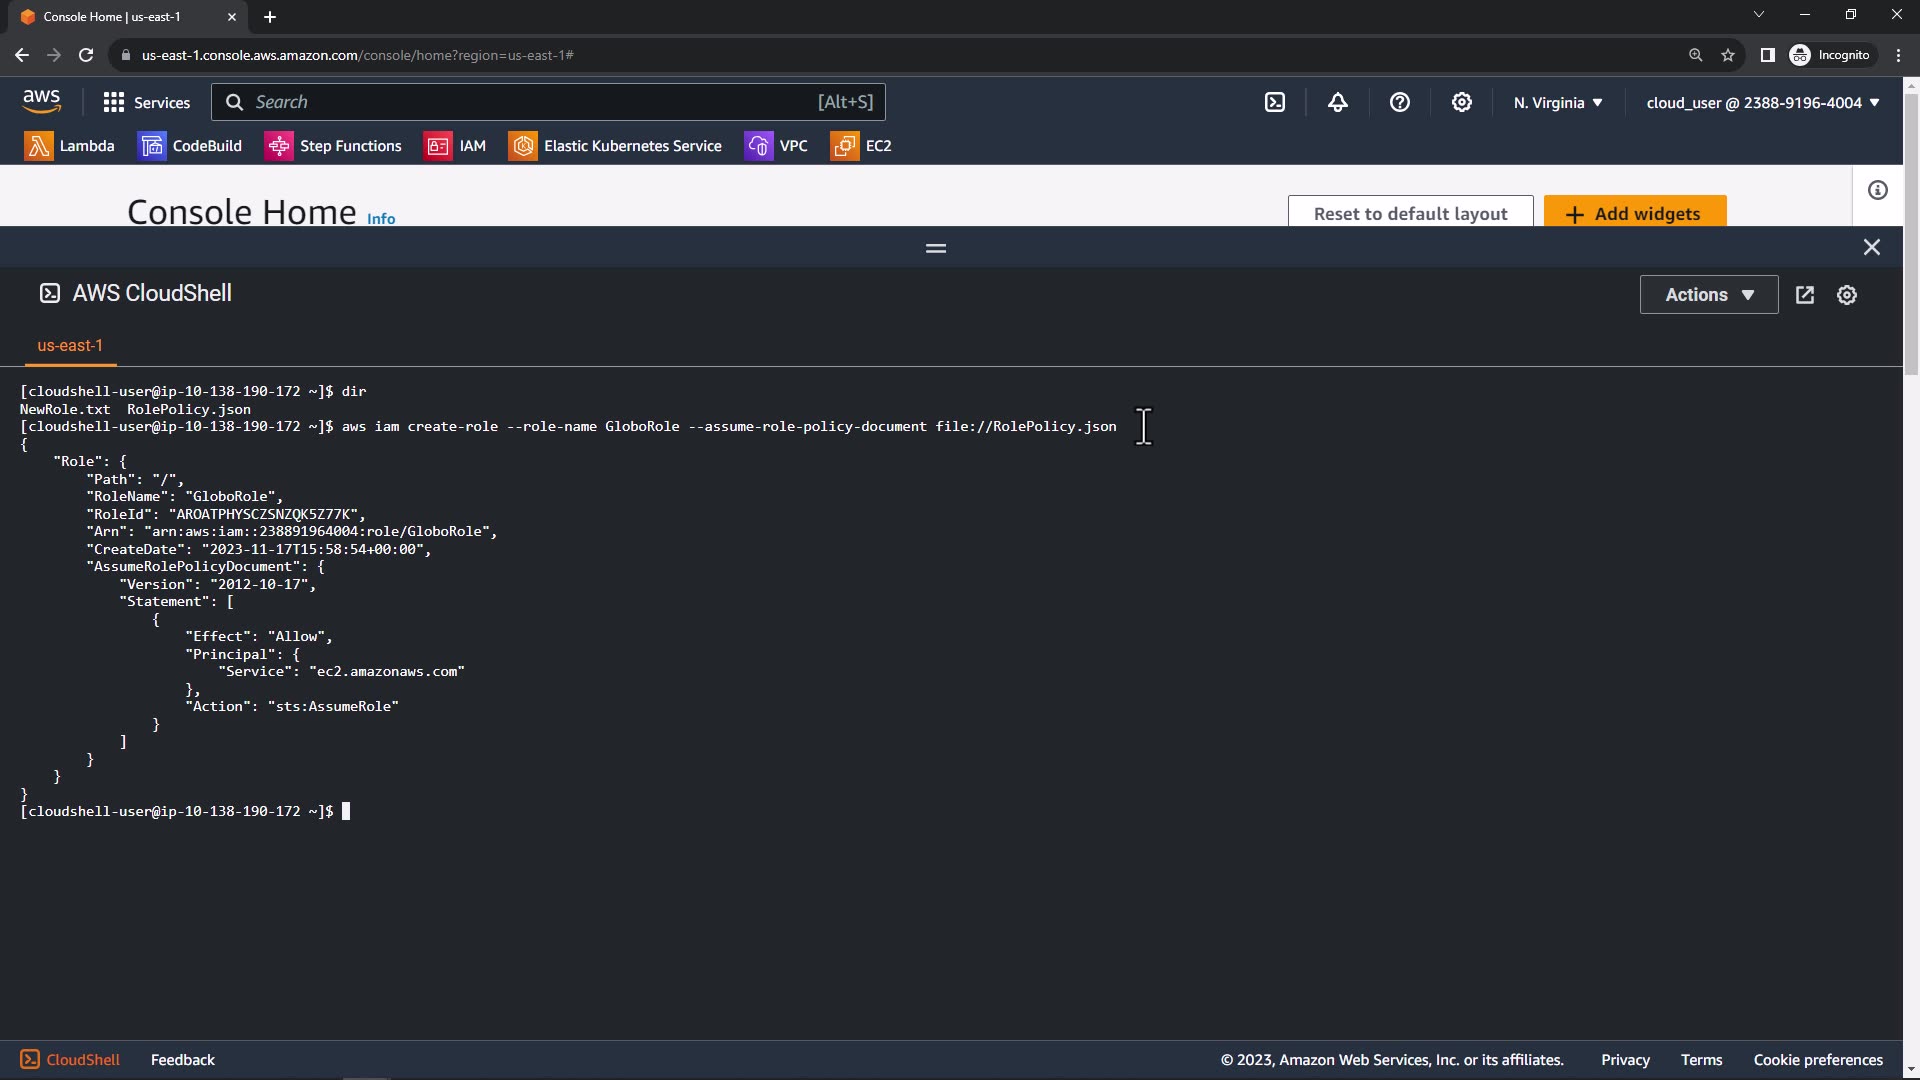The width and height of the screenshot is (1920, 1080).
Task: Expand the cloud_user account menu
Action: (1762, 103)
